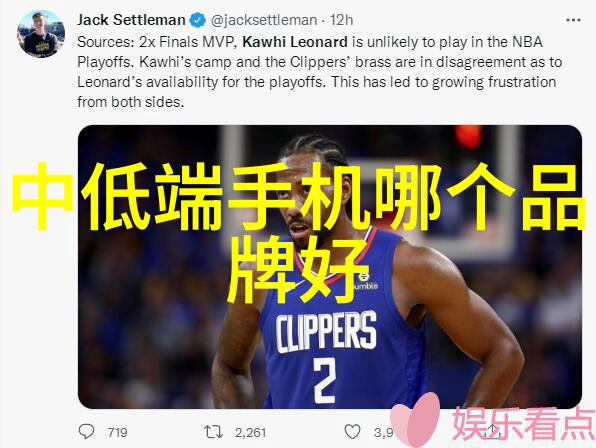Screen dimensions: 596x448
Task: Click the bold Kawhi Leonard text
Action: pyautogui.click(x=295, y=42)
